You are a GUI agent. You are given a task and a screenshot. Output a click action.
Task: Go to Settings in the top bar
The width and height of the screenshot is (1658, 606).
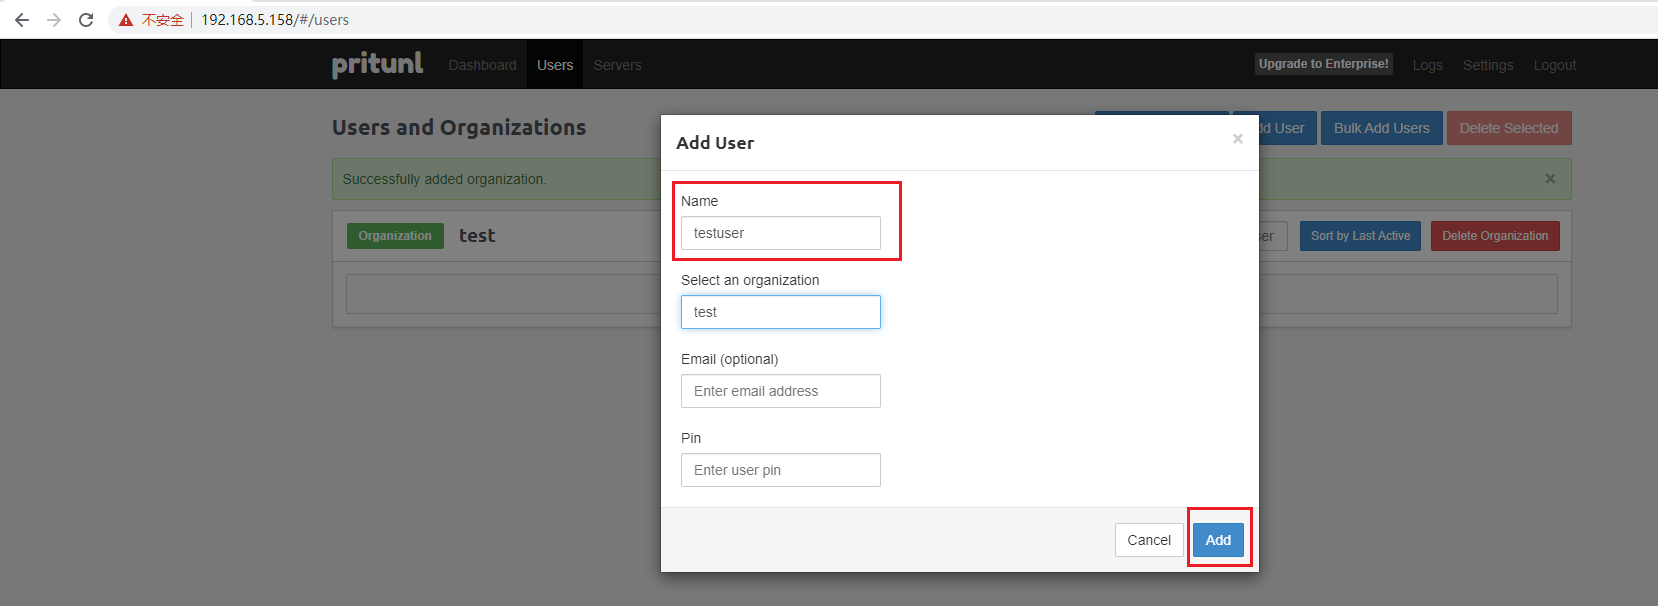point(1488,65)
